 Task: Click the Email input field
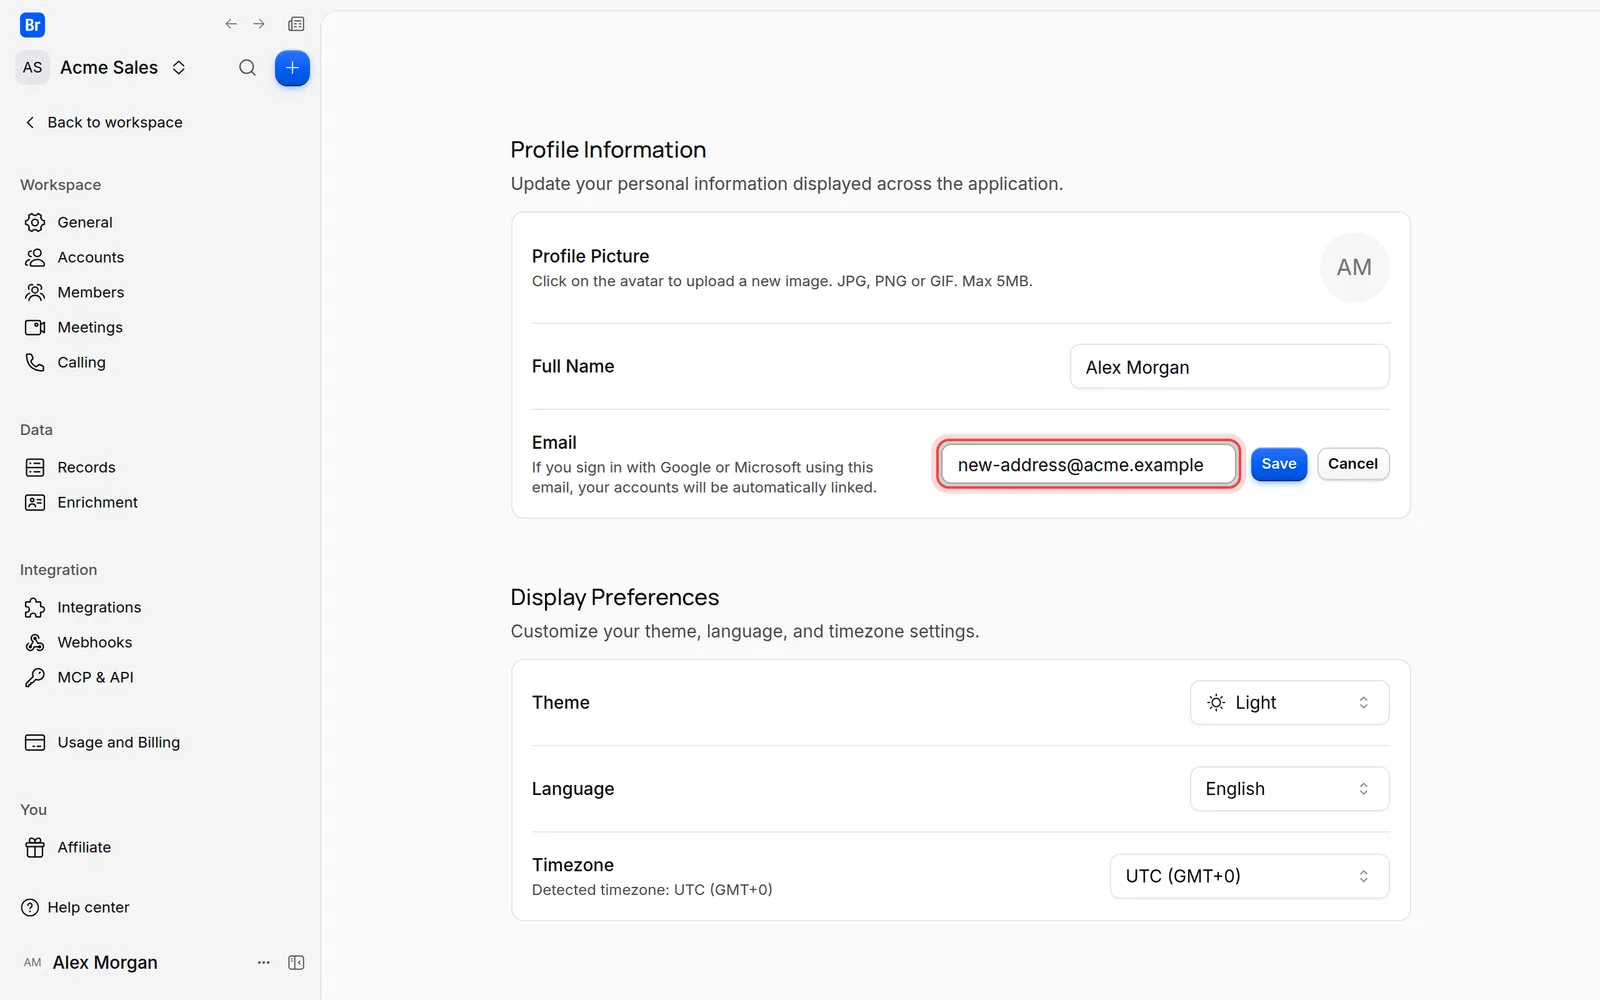[x=1088, y=464]
